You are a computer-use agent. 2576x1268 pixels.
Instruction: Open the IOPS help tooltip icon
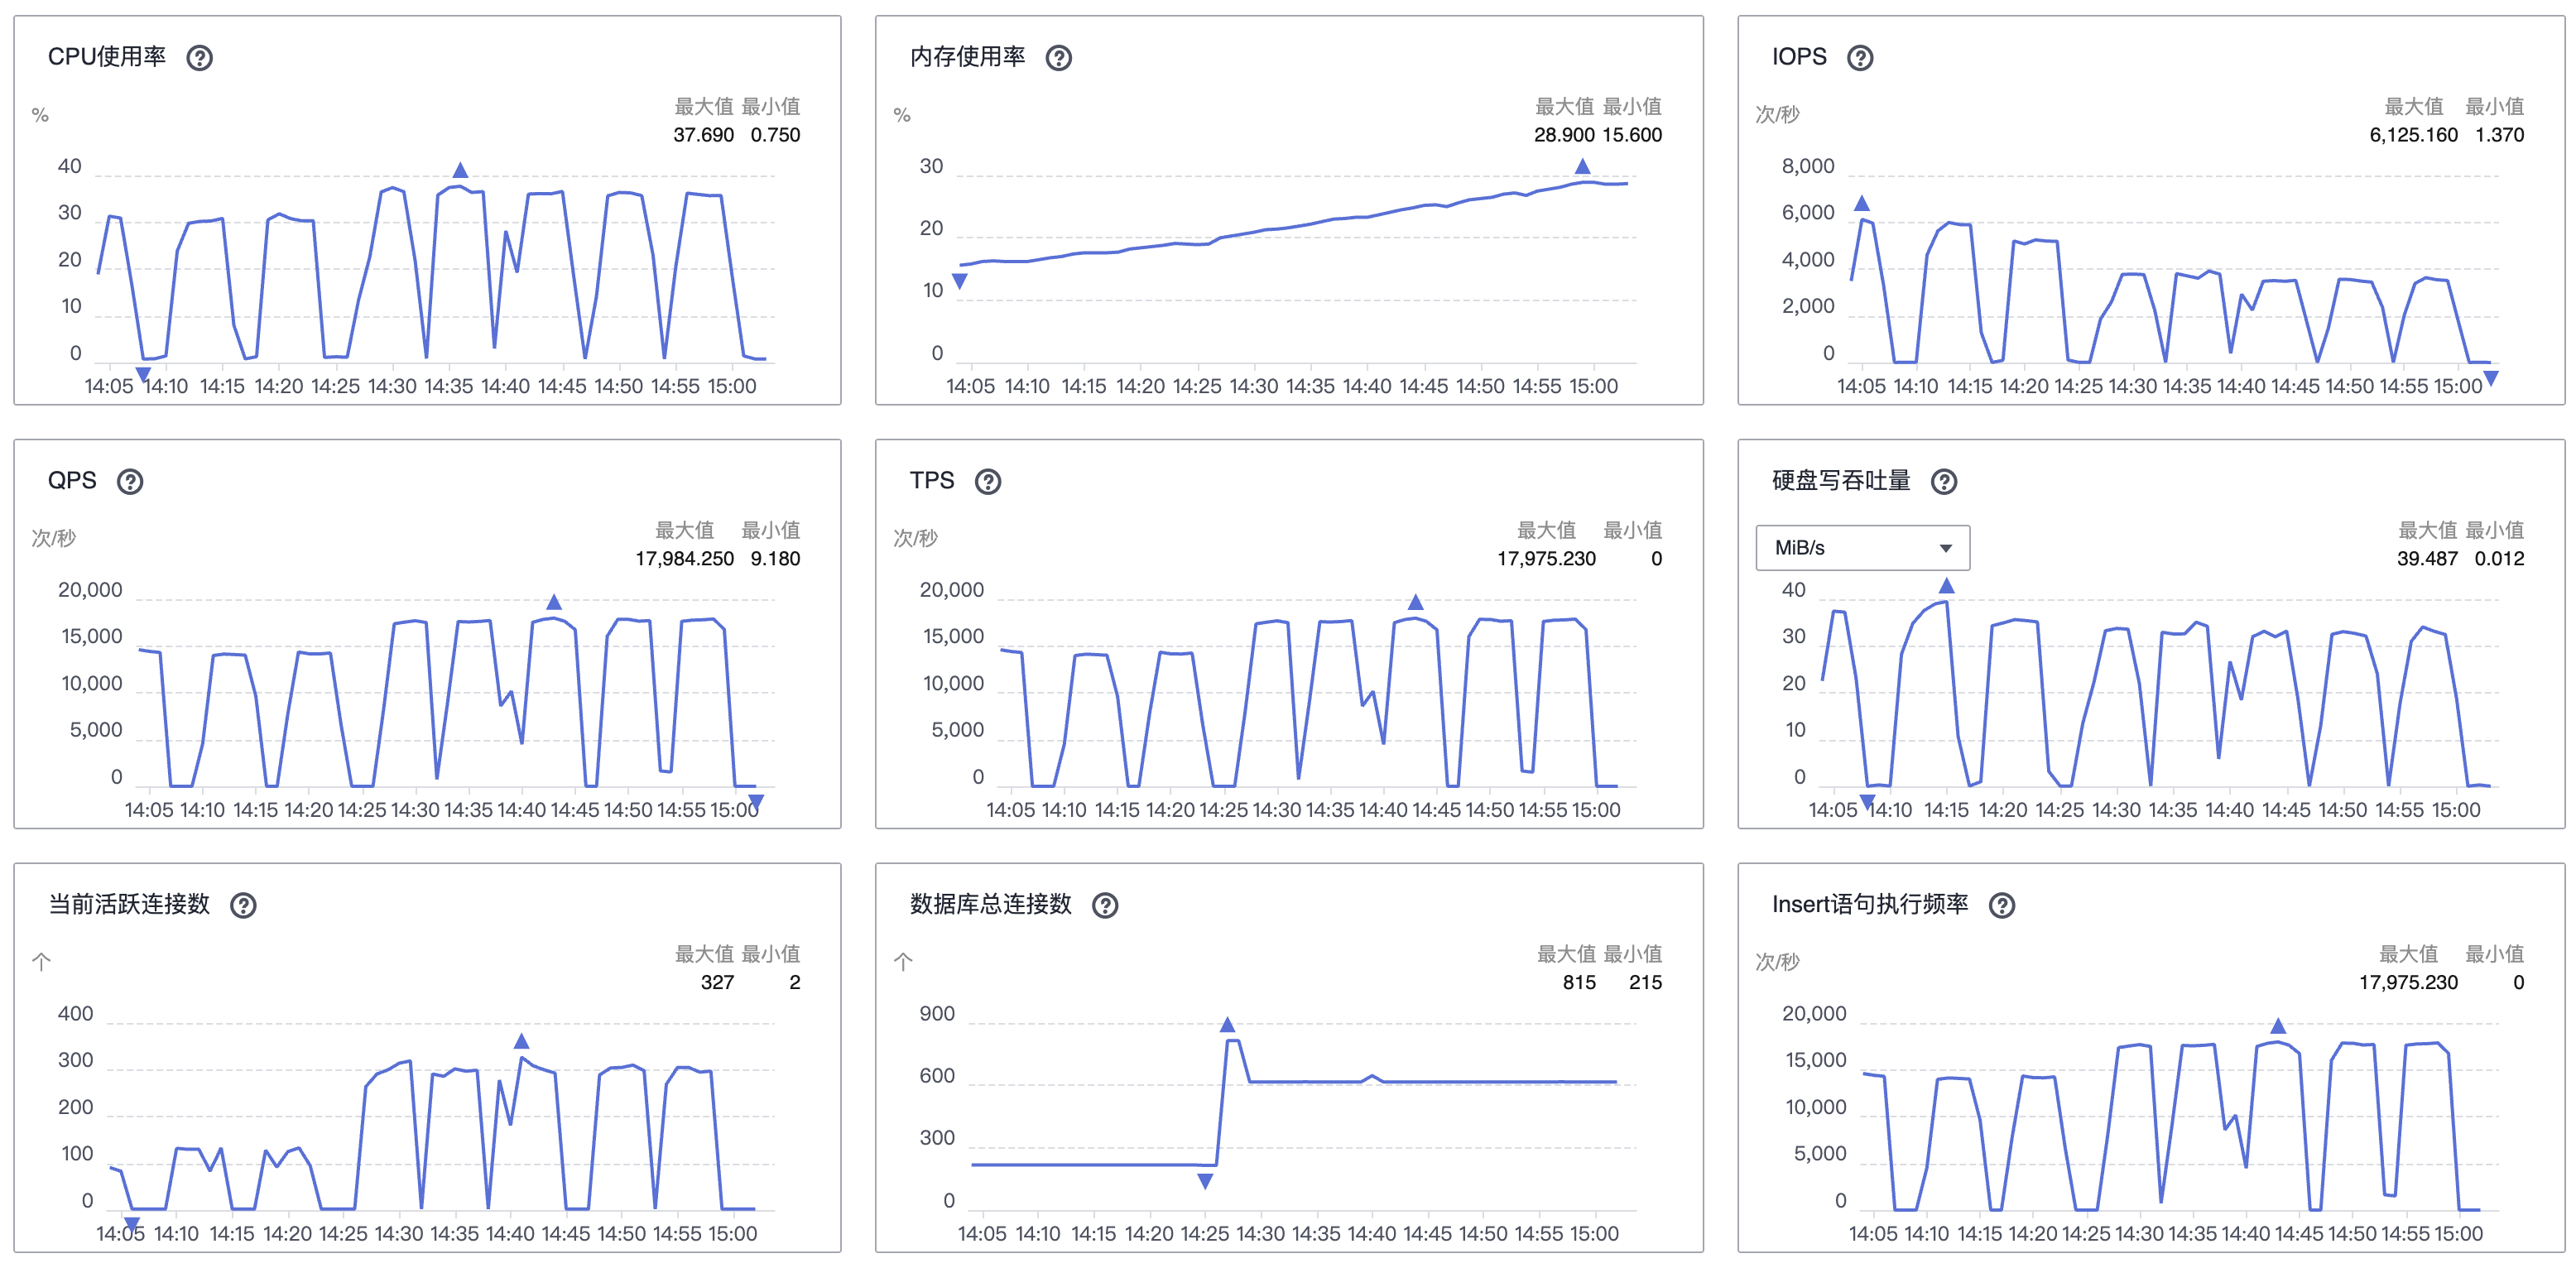pos(1859,58)
